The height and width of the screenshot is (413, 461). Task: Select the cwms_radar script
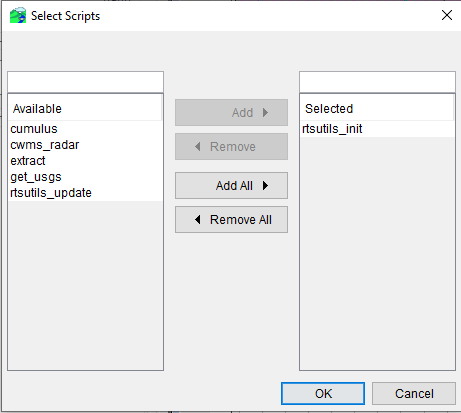85,145
